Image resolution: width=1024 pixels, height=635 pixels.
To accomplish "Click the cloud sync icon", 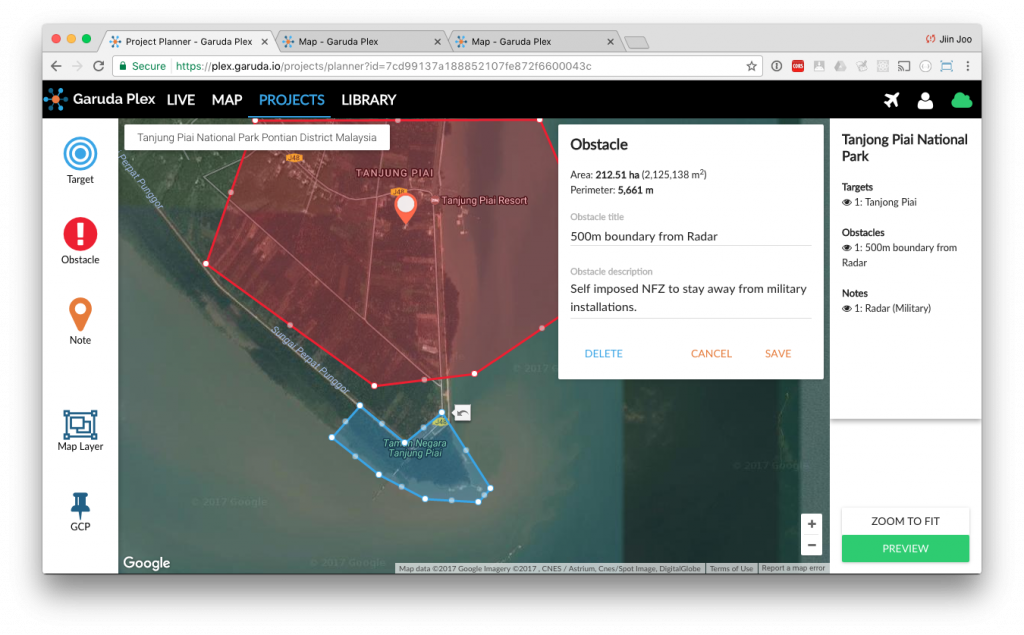I will click(x=961, y=99).
